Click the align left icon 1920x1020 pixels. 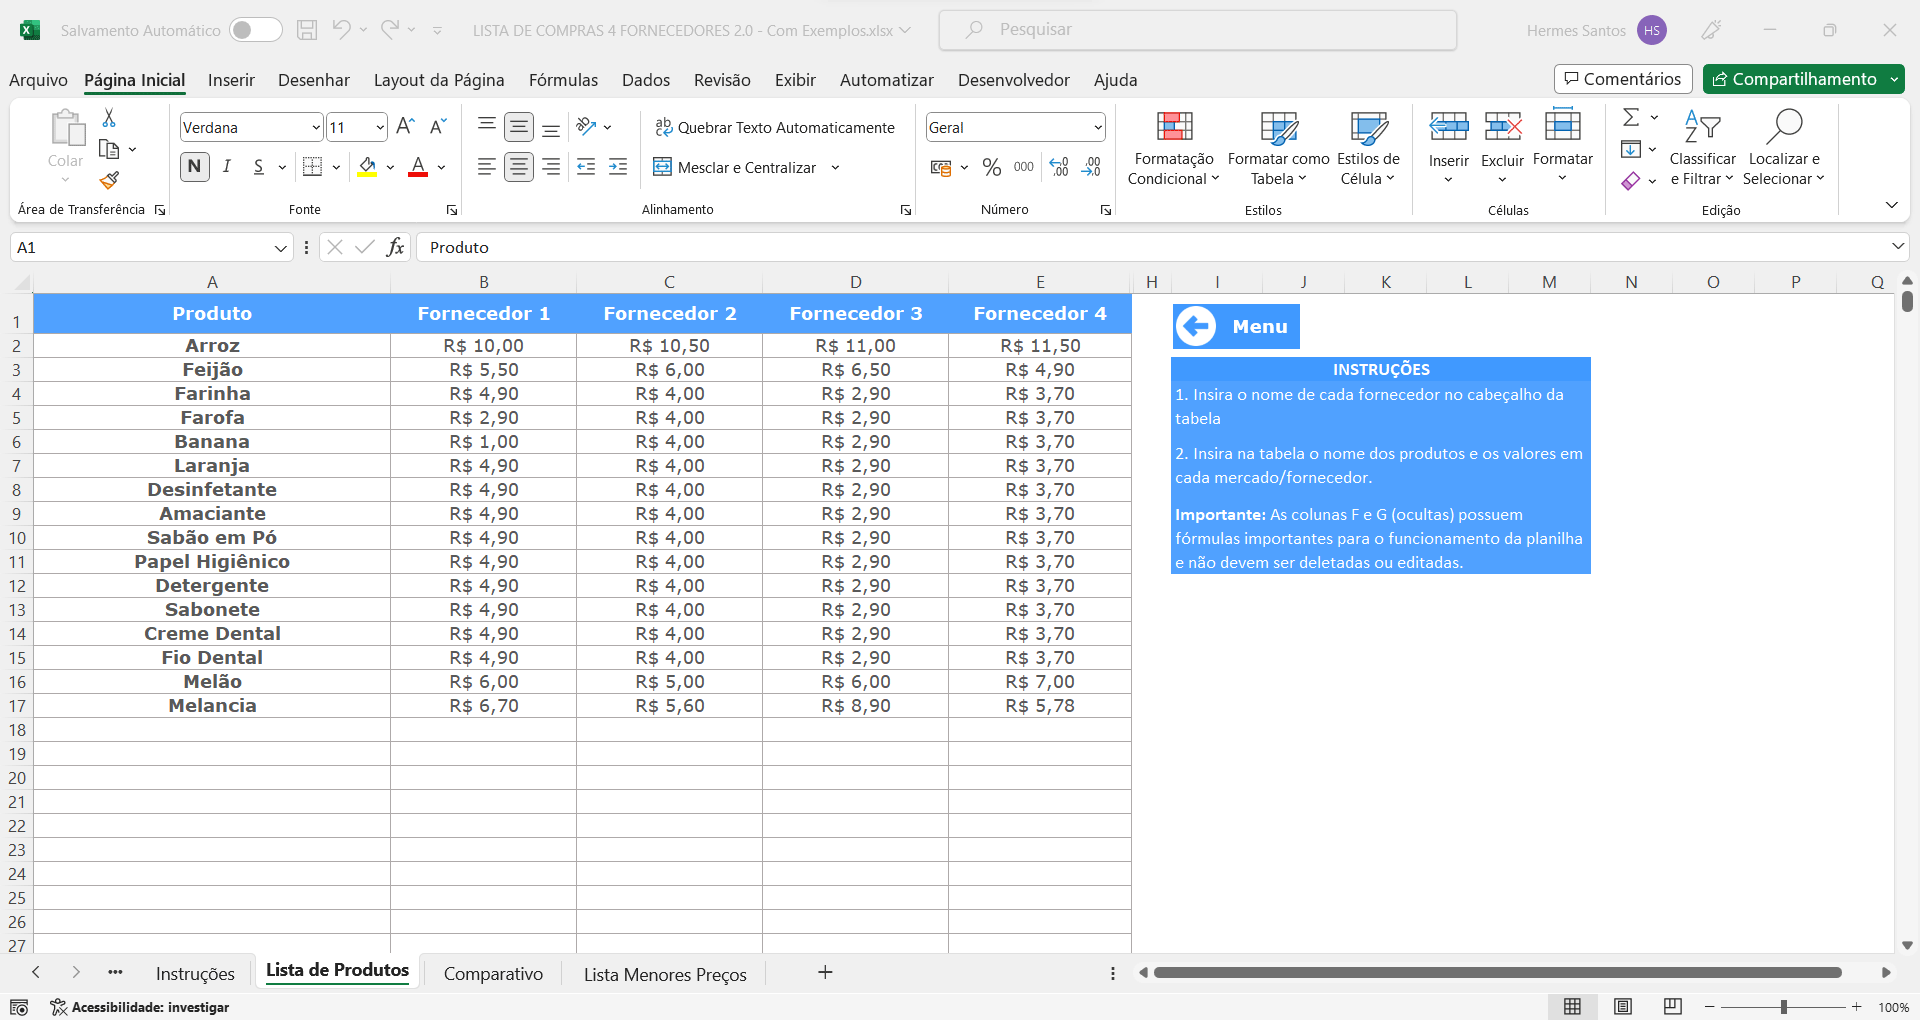[486, 167]
